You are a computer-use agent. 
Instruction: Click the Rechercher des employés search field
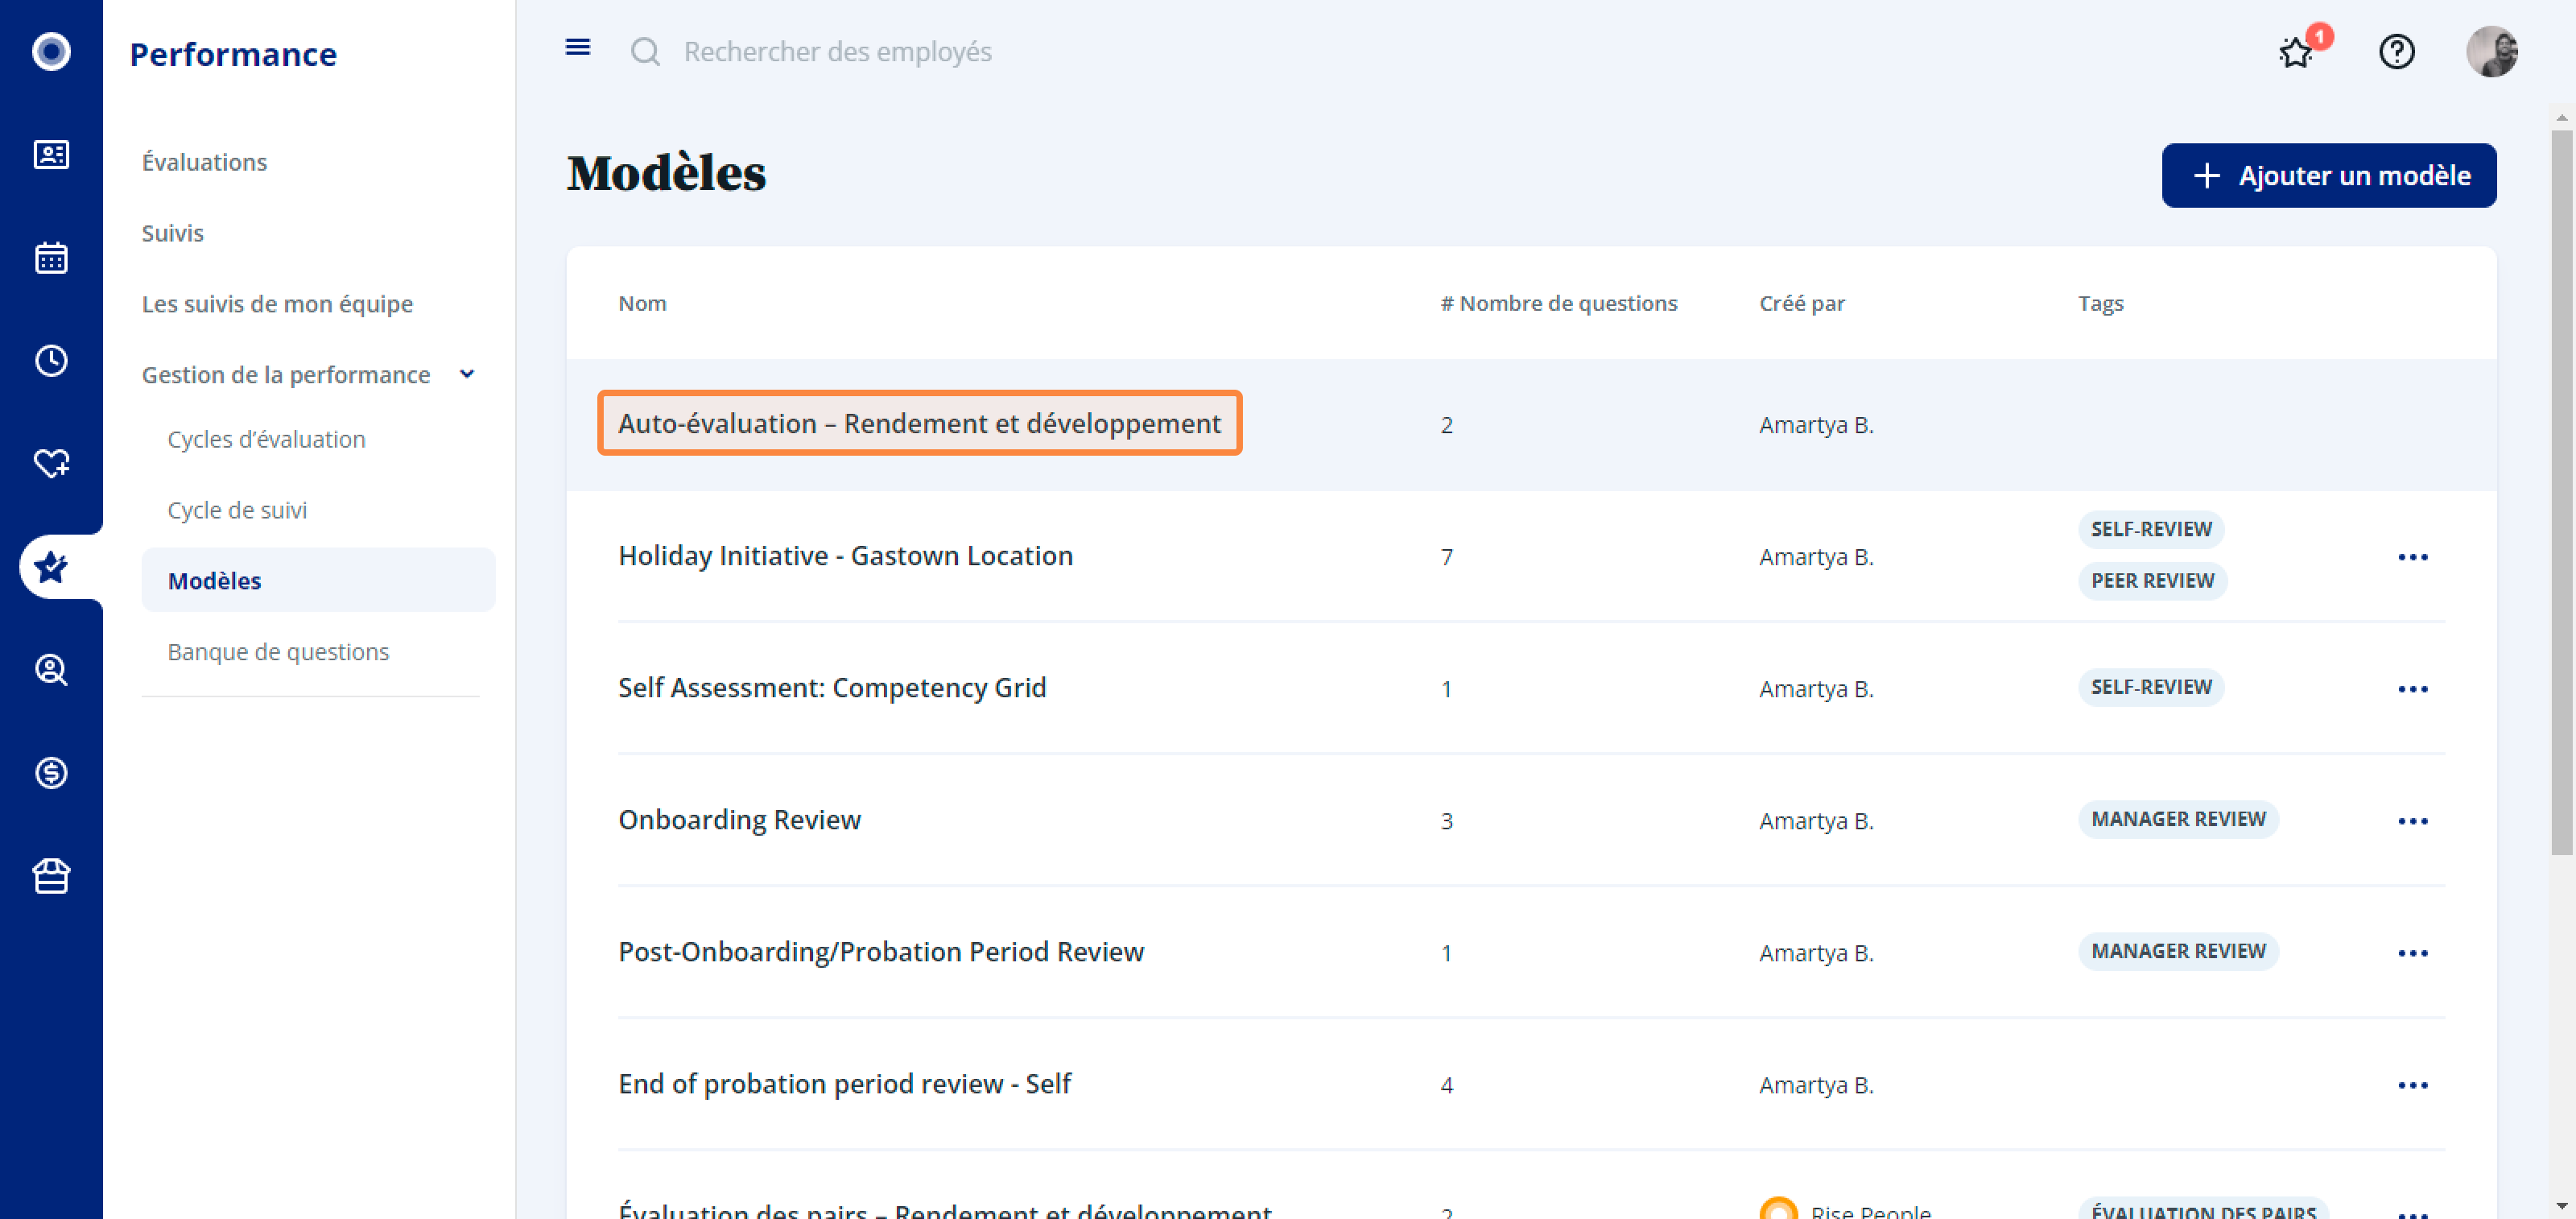[x=837, y=51]
